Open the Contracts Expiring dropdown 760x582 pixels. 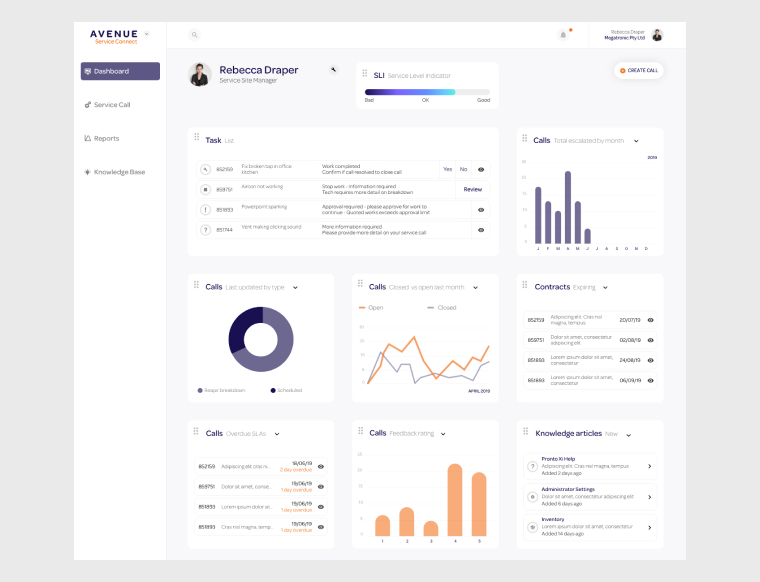(606, 287)
